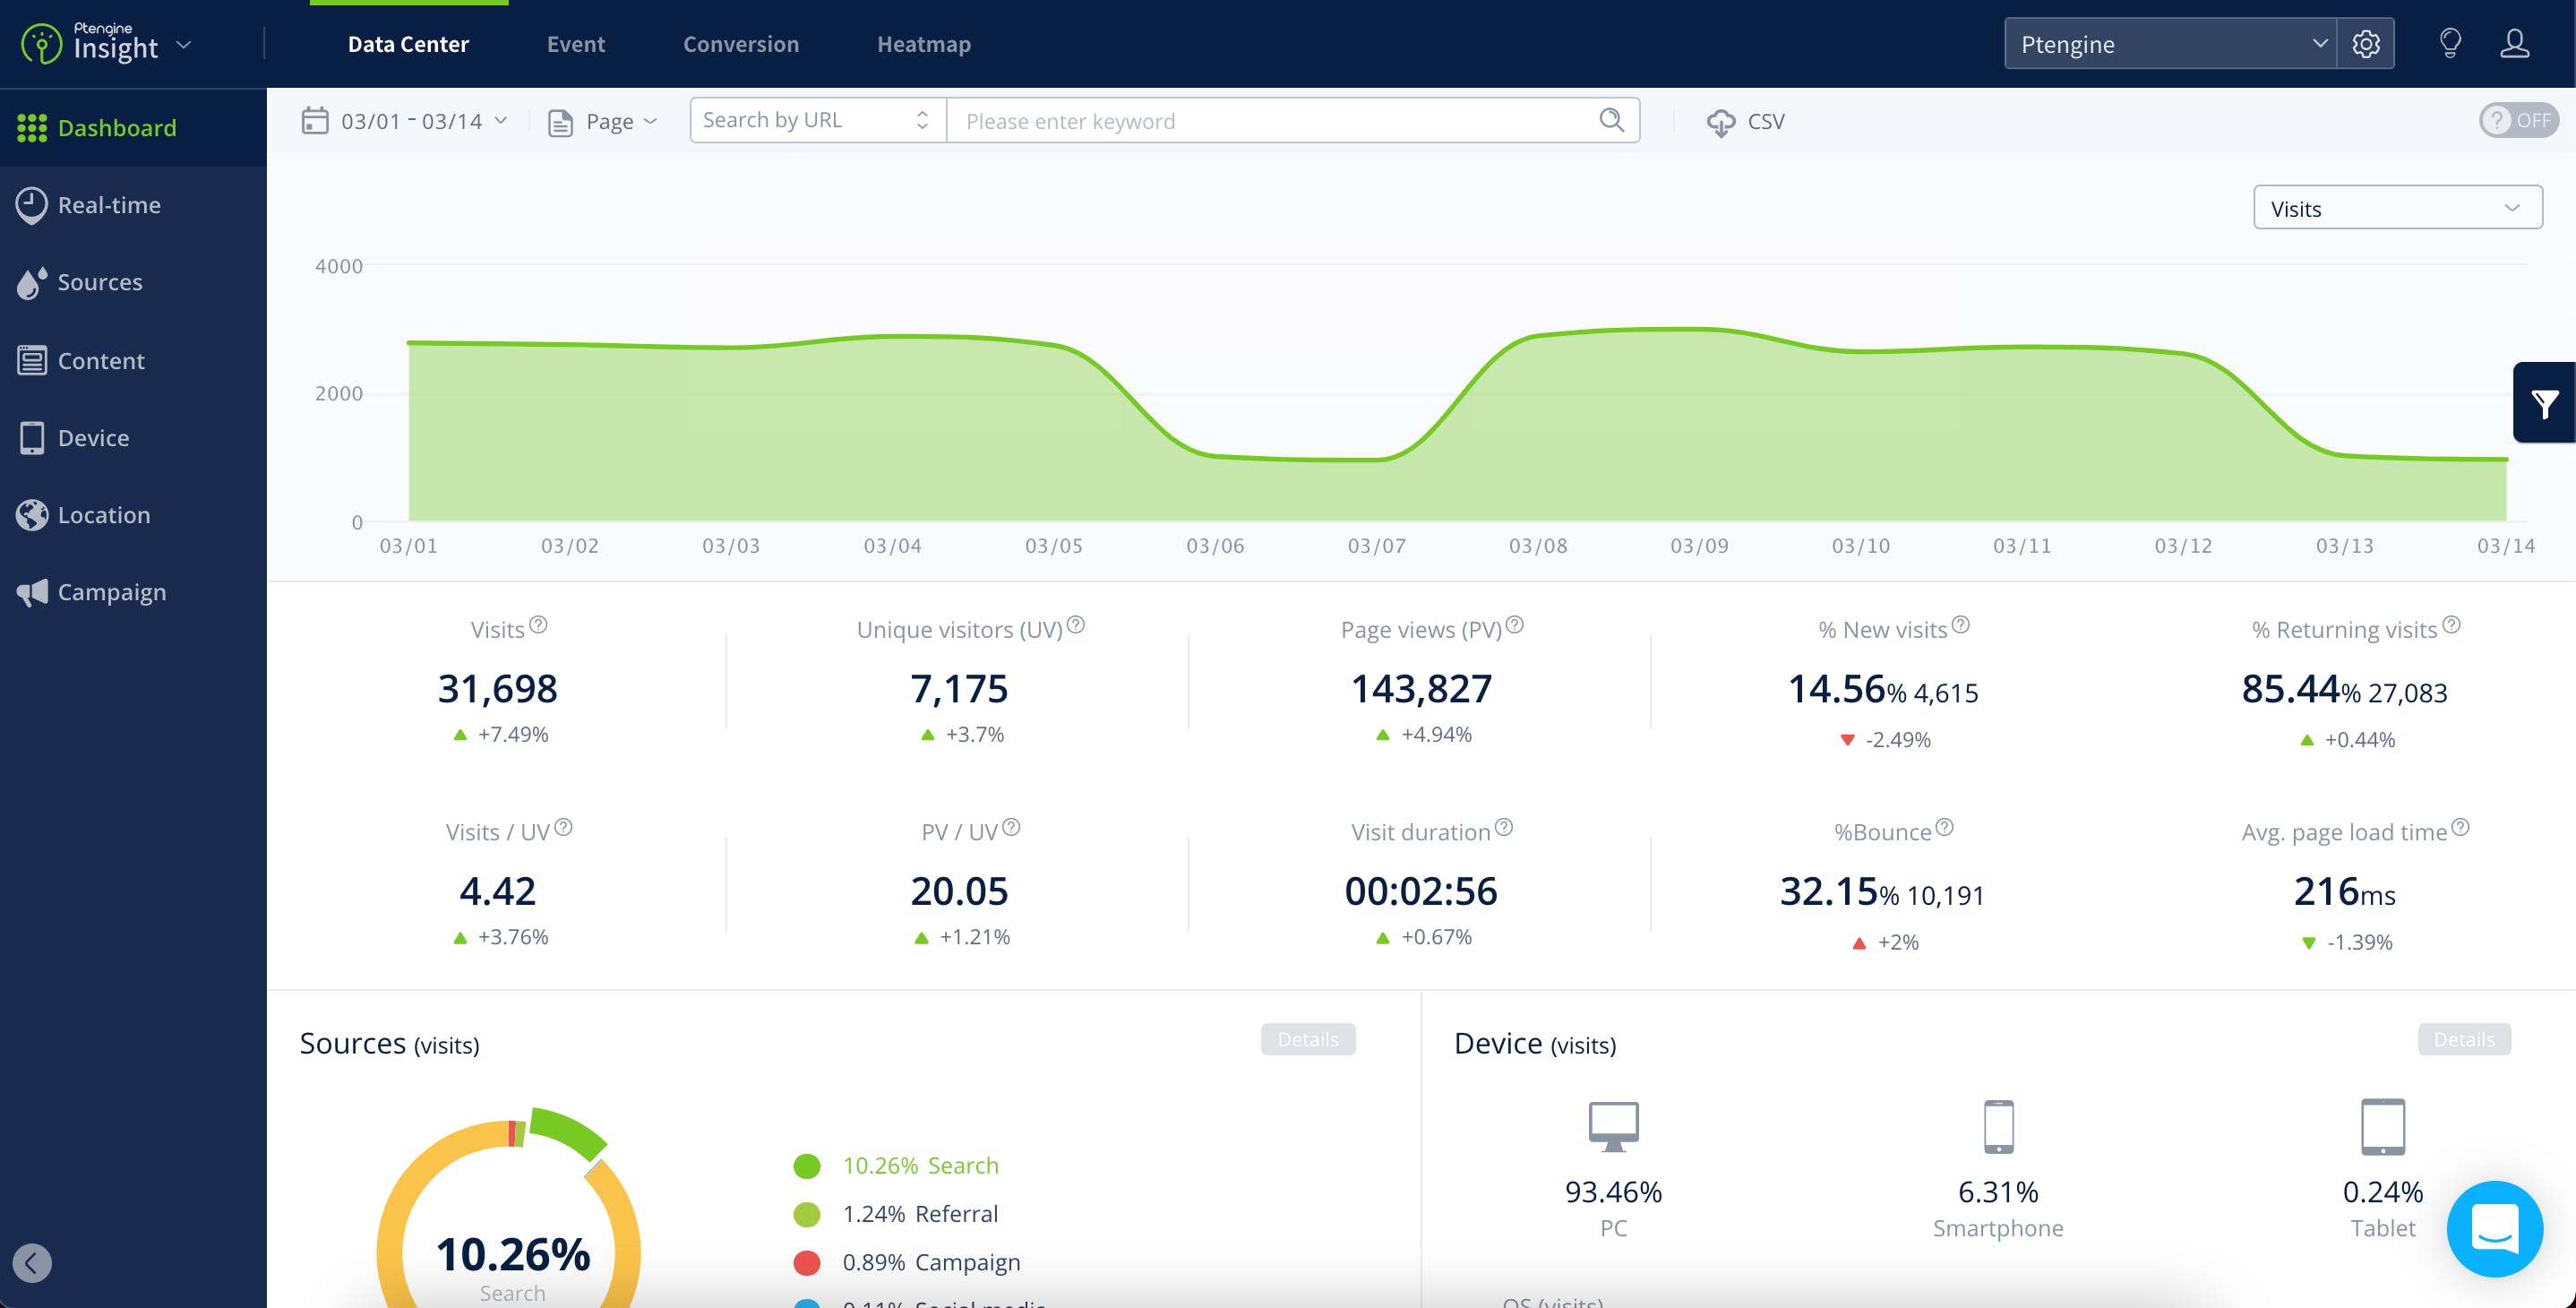Open the settings gear icon
The width and height of the screenshot is (2576, 1308).
2365,44
